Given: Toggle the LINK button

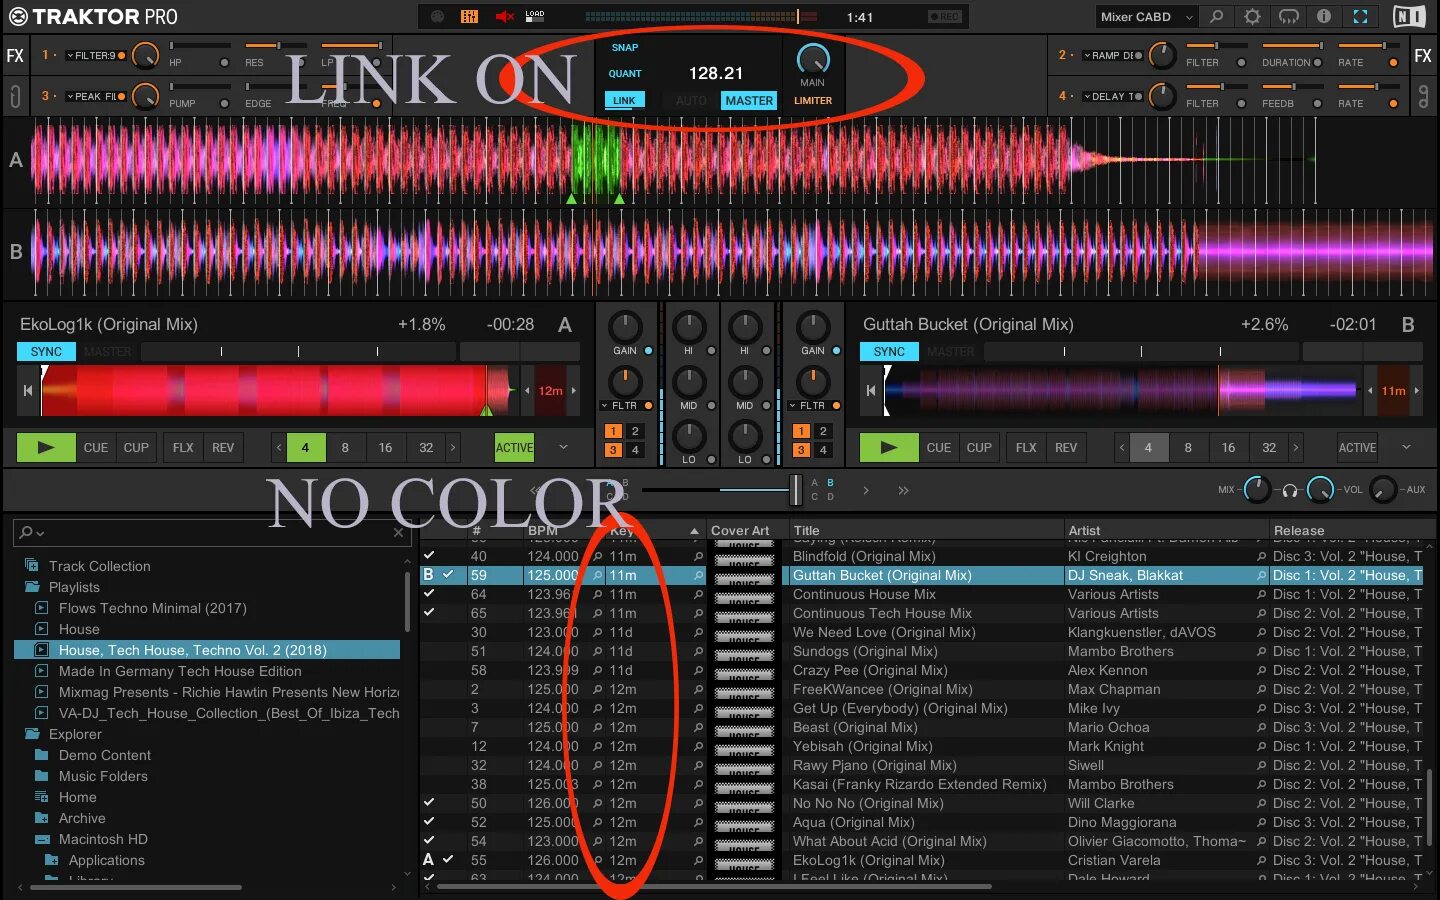Looking at the screenshot, I should click(624, 100).
